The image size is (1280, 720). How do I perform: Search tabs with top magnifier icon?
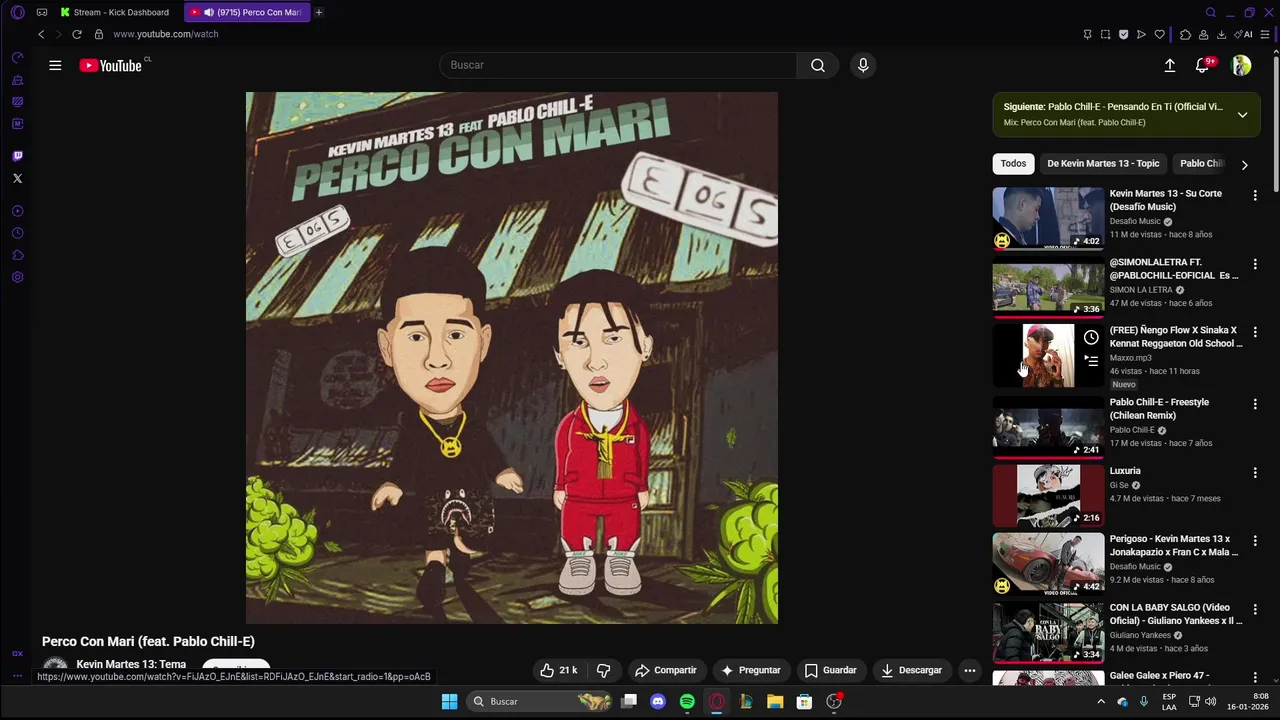click(x=1210, y=12)
